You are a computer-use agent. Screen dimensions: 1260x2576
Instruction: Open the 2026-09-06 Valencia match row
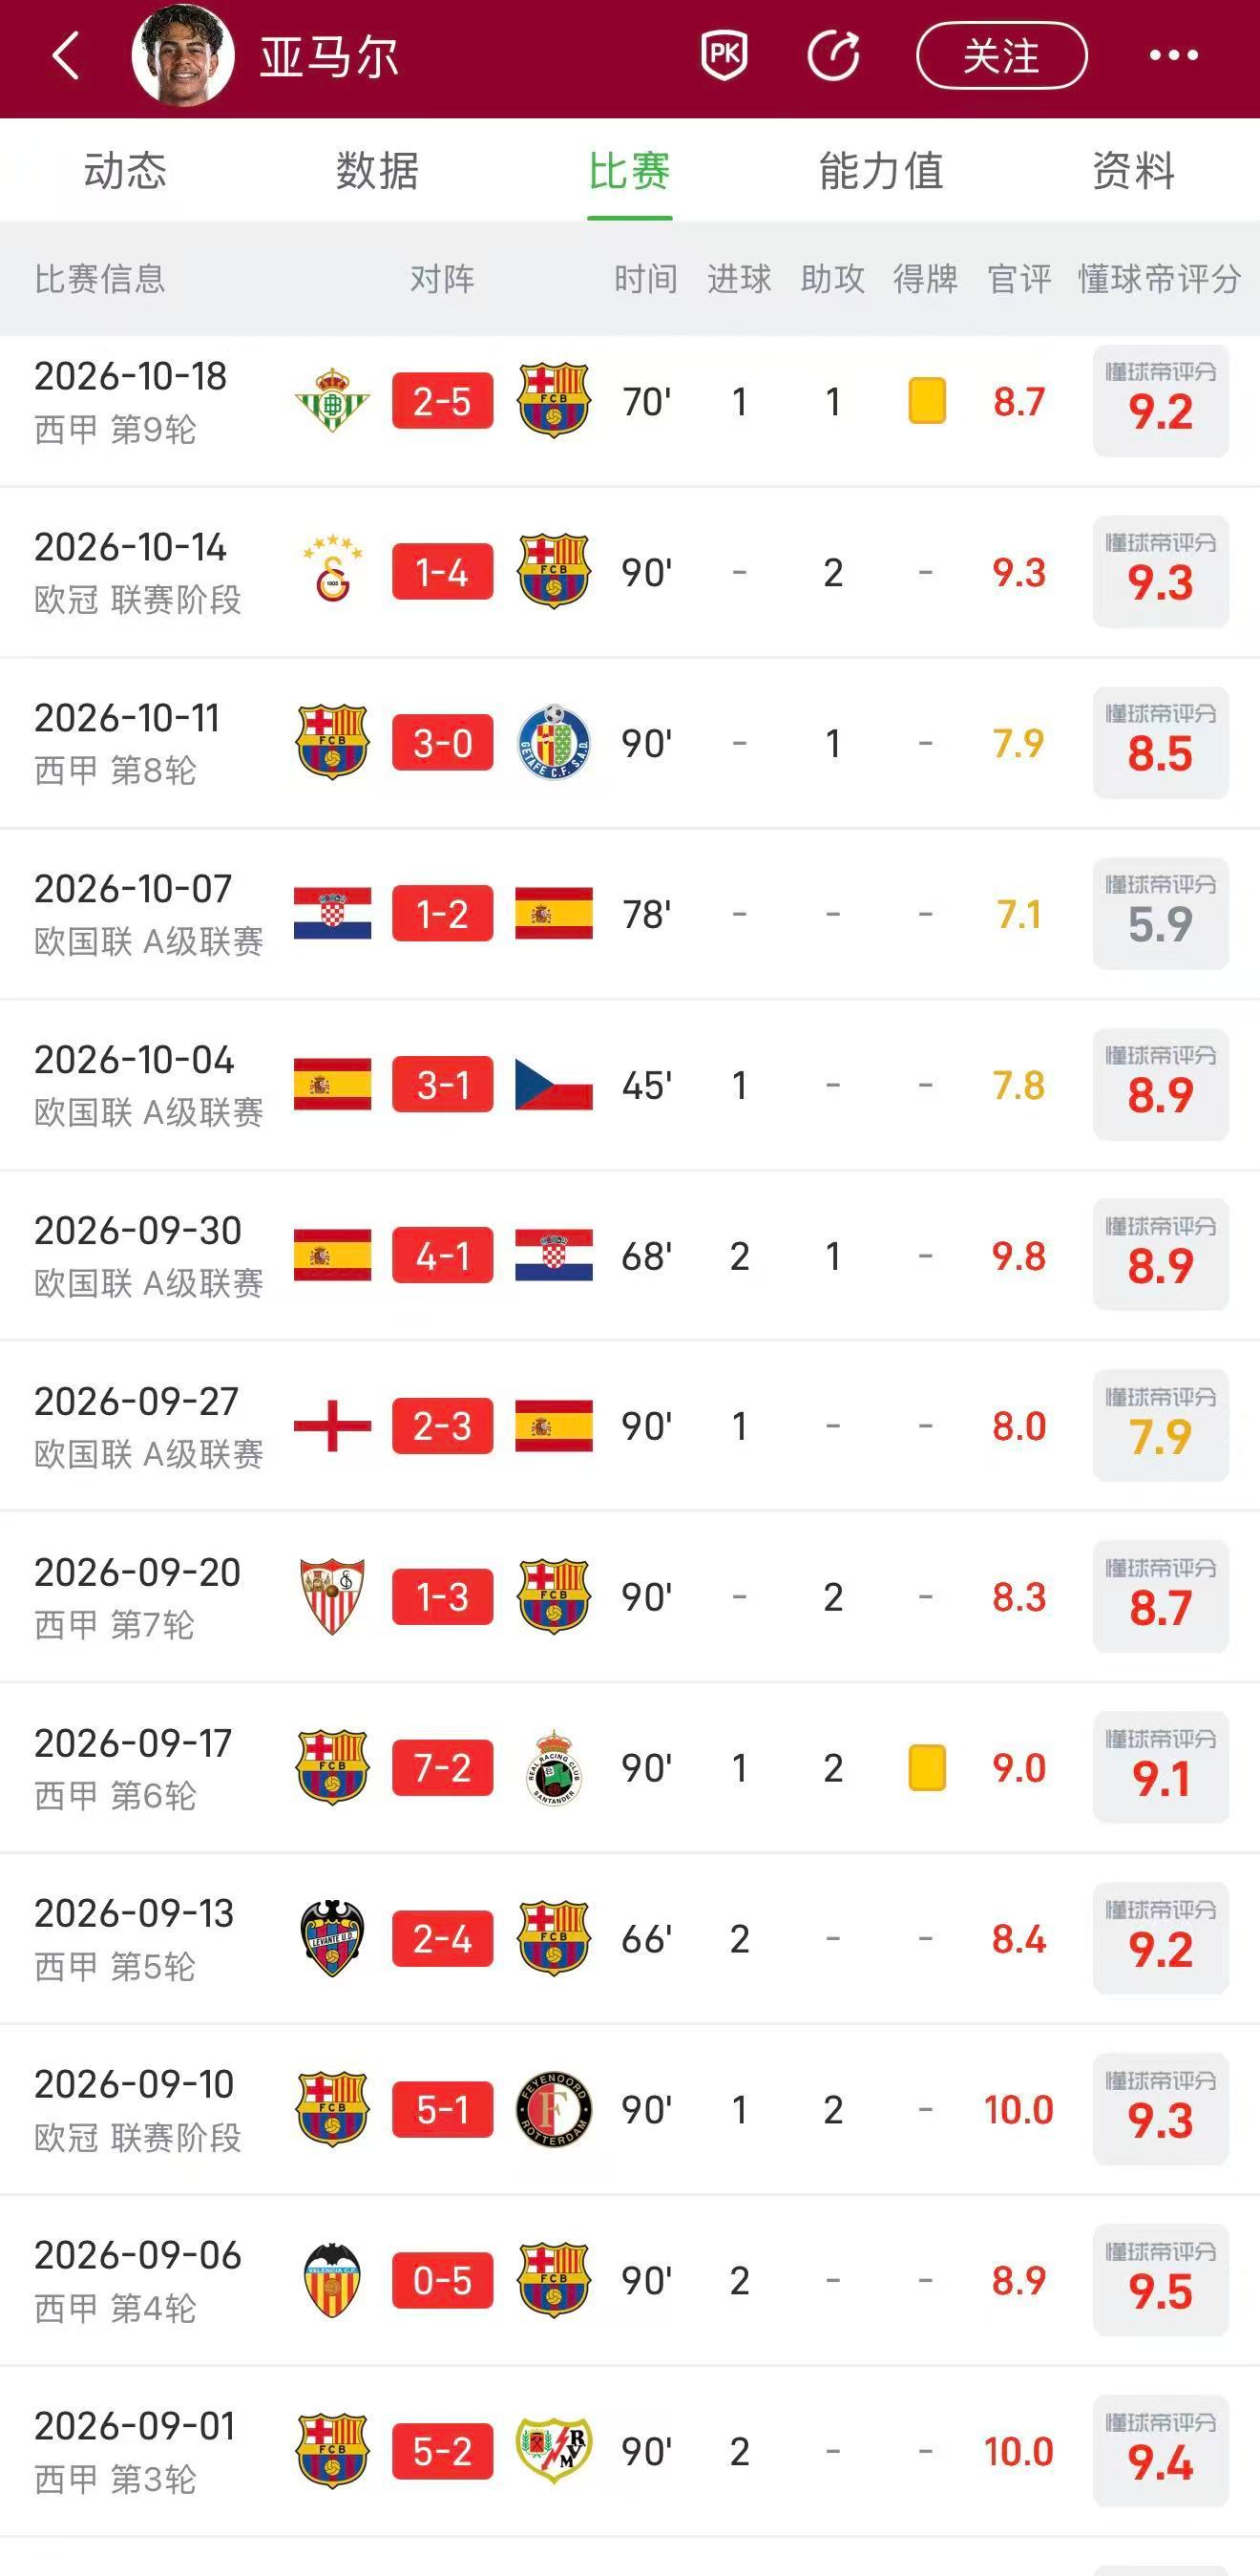click(x=630, y=2281)
